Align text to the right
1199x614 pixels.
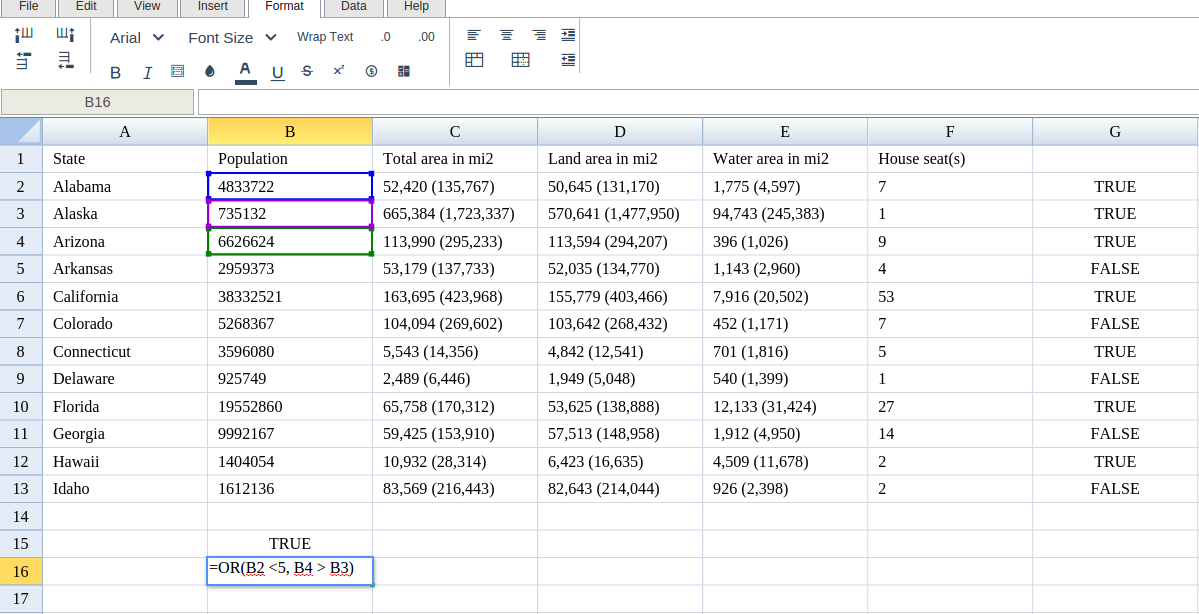pyautogui.click(x=539, y=35)
